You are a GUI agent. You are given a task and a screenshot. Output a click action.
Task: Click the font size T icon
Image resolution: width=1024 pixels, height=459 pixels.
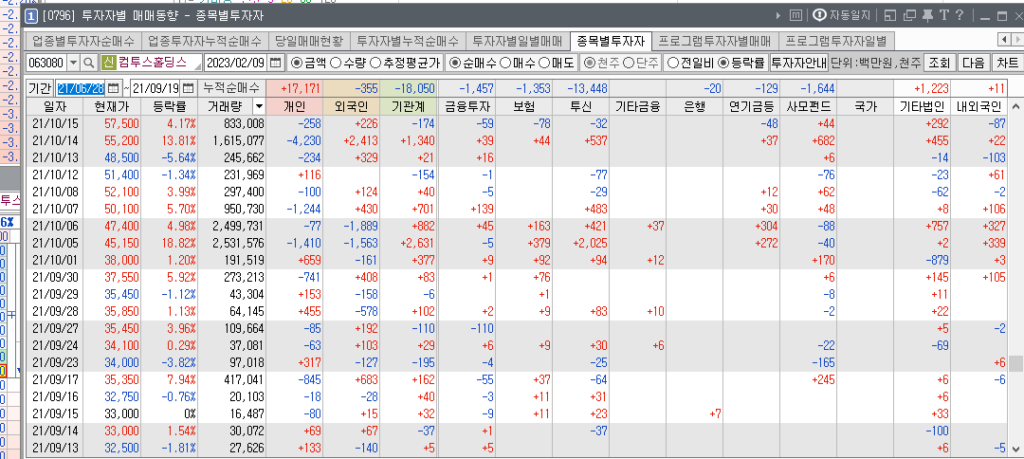942,15
